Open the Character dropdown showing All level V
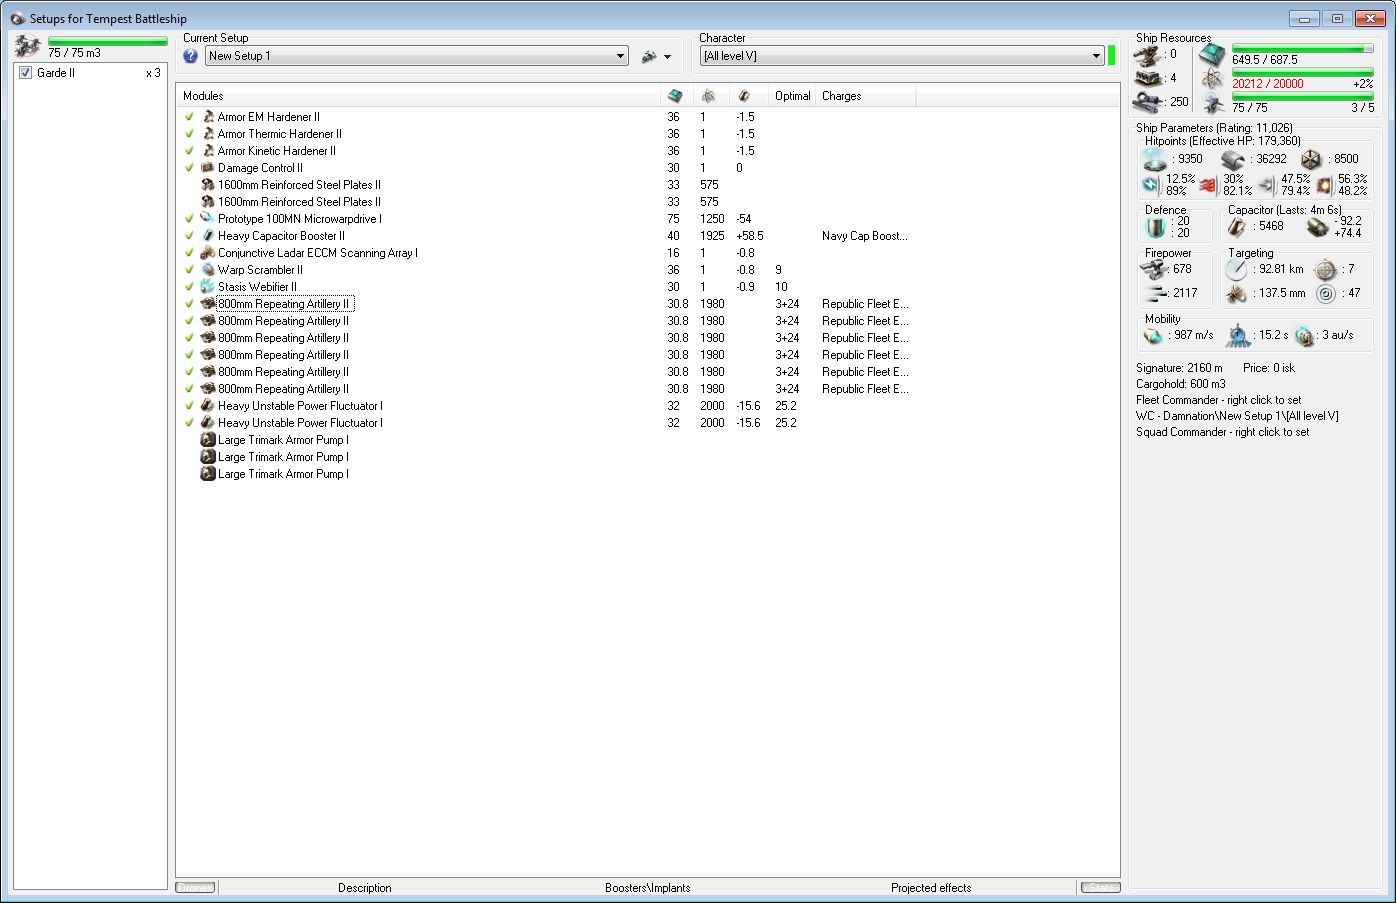Screen dimensions: 1396x903 [901, 56]
